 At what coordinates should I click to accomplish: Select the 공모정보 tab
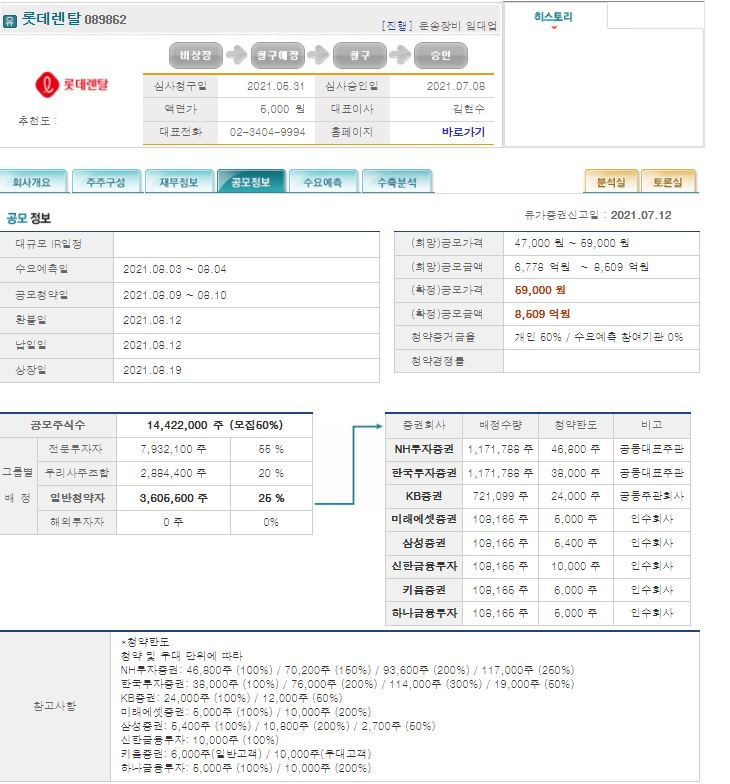click(x=251, y=182)
